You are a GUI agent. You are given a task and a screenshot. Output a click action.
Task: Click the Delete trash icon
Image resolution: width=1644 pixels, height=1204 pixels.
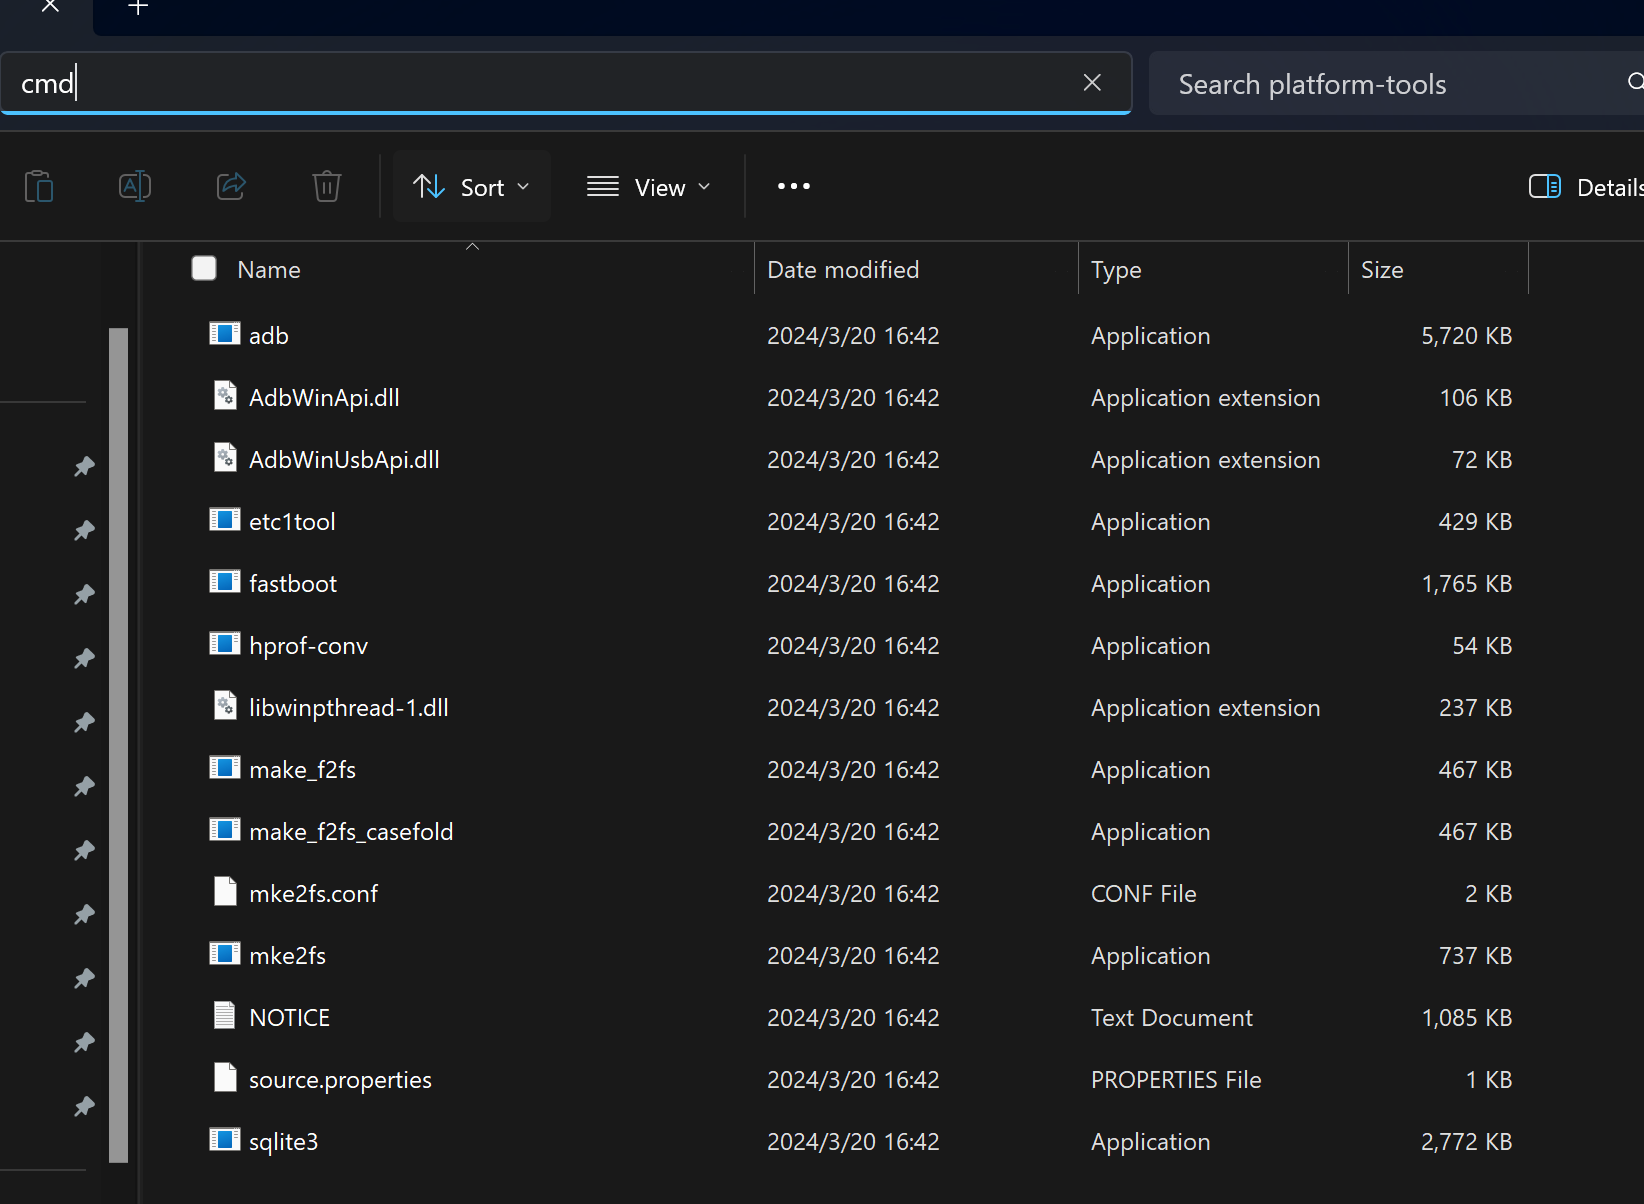(327, 187)
